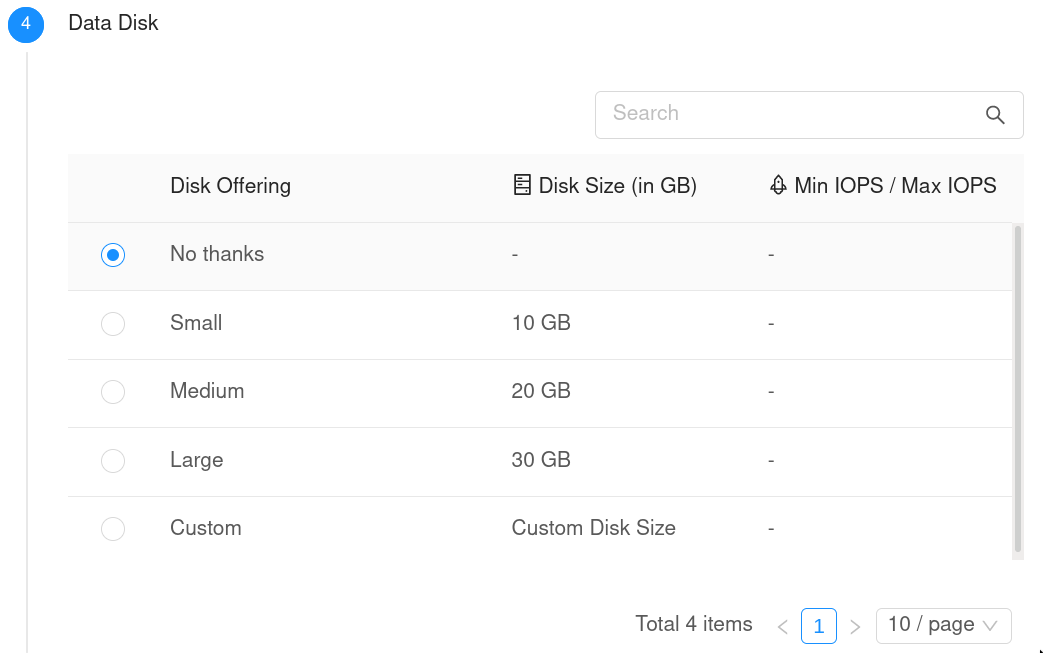Open the 10 / page dropdown

click(x=943, y=625)
